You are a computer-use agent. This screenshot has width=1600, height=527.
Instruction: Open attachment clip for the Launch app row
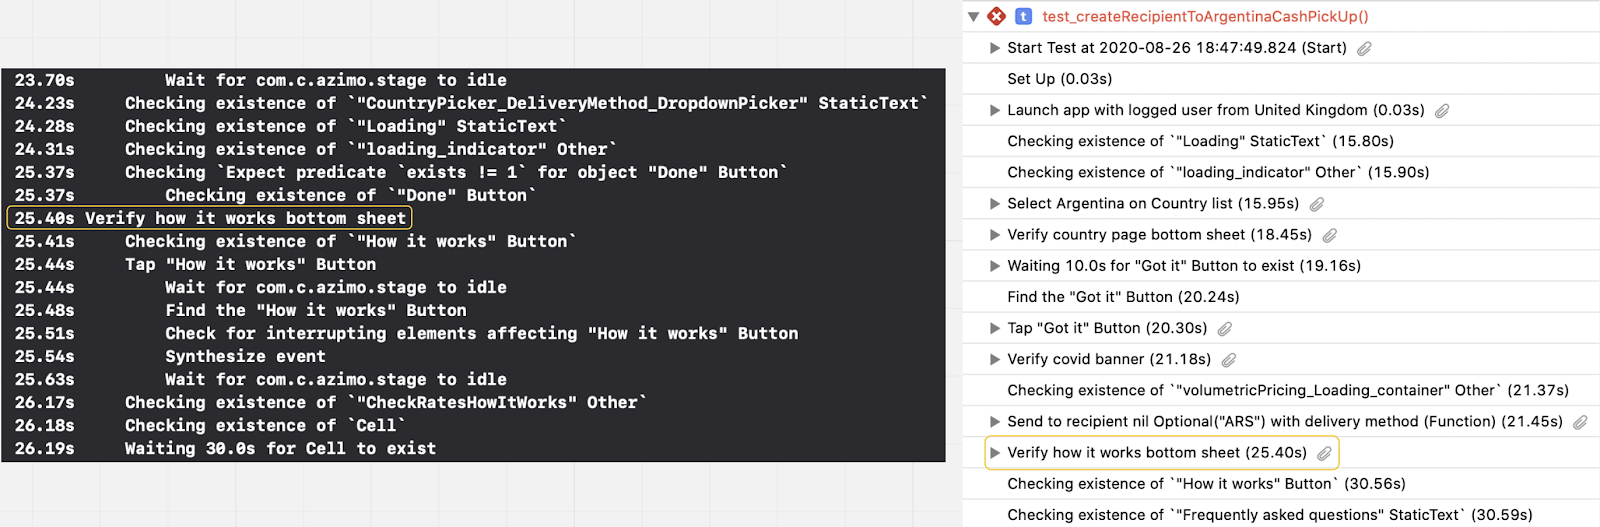1442,111
